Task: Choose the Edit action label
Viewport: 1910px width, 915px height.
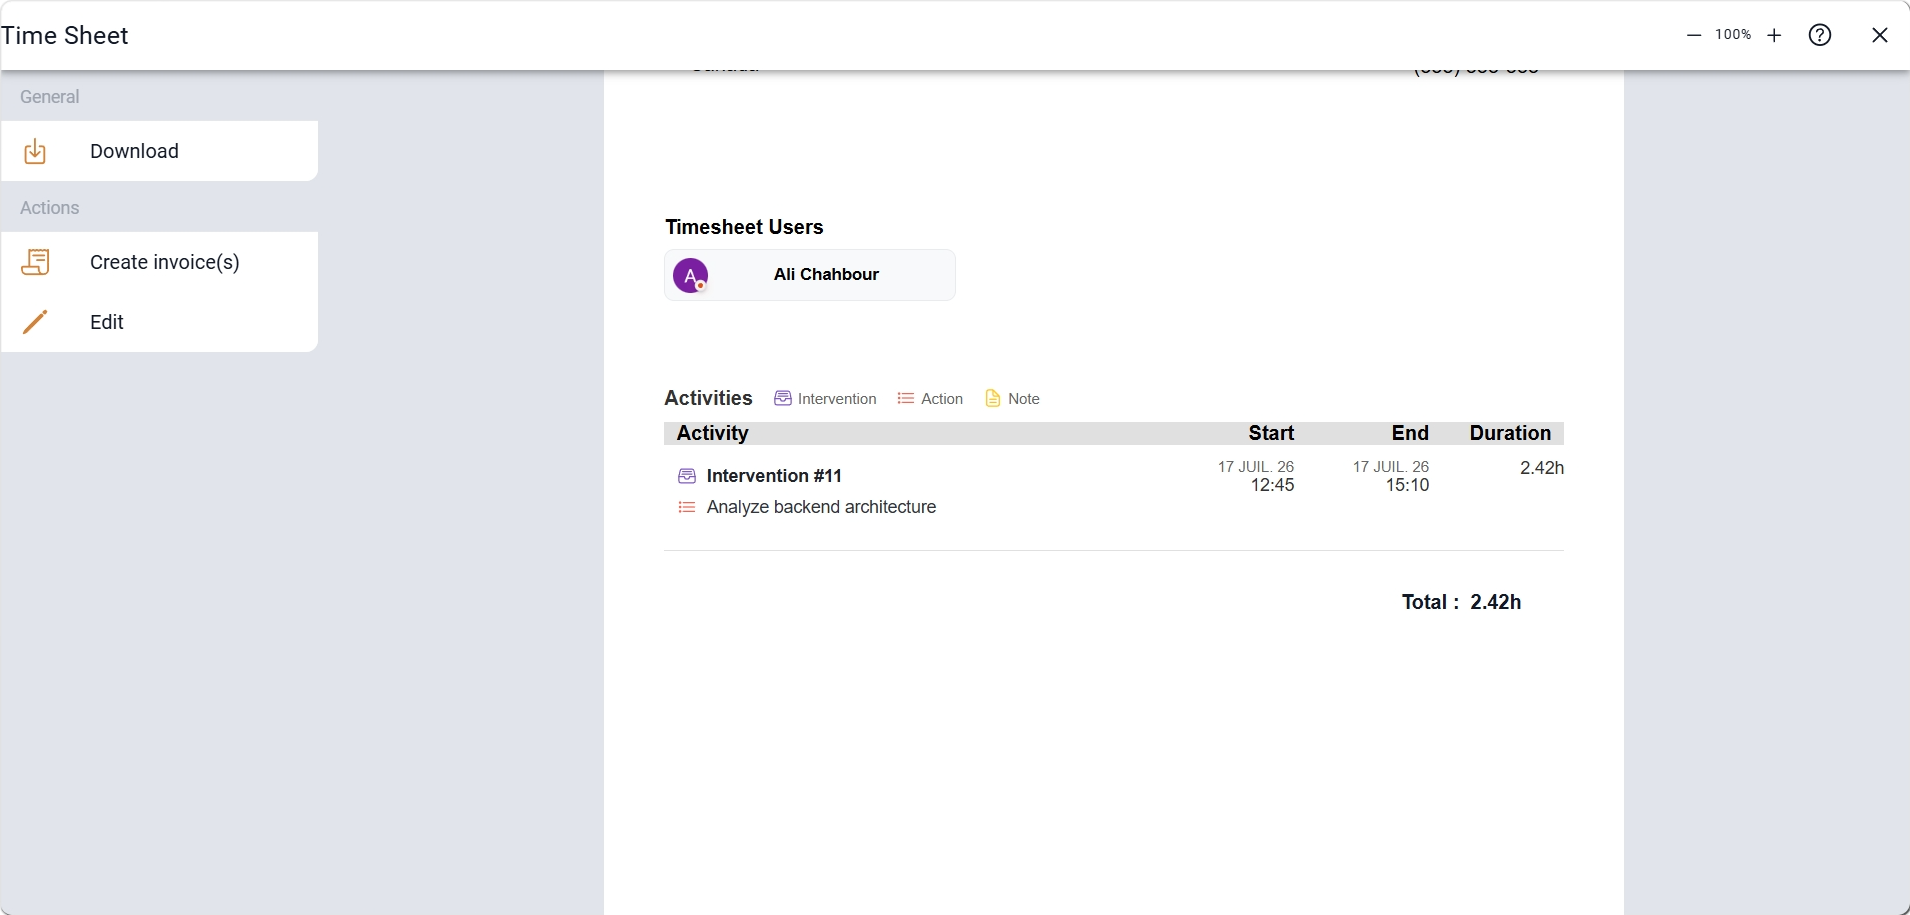Action: click(107, 322)
